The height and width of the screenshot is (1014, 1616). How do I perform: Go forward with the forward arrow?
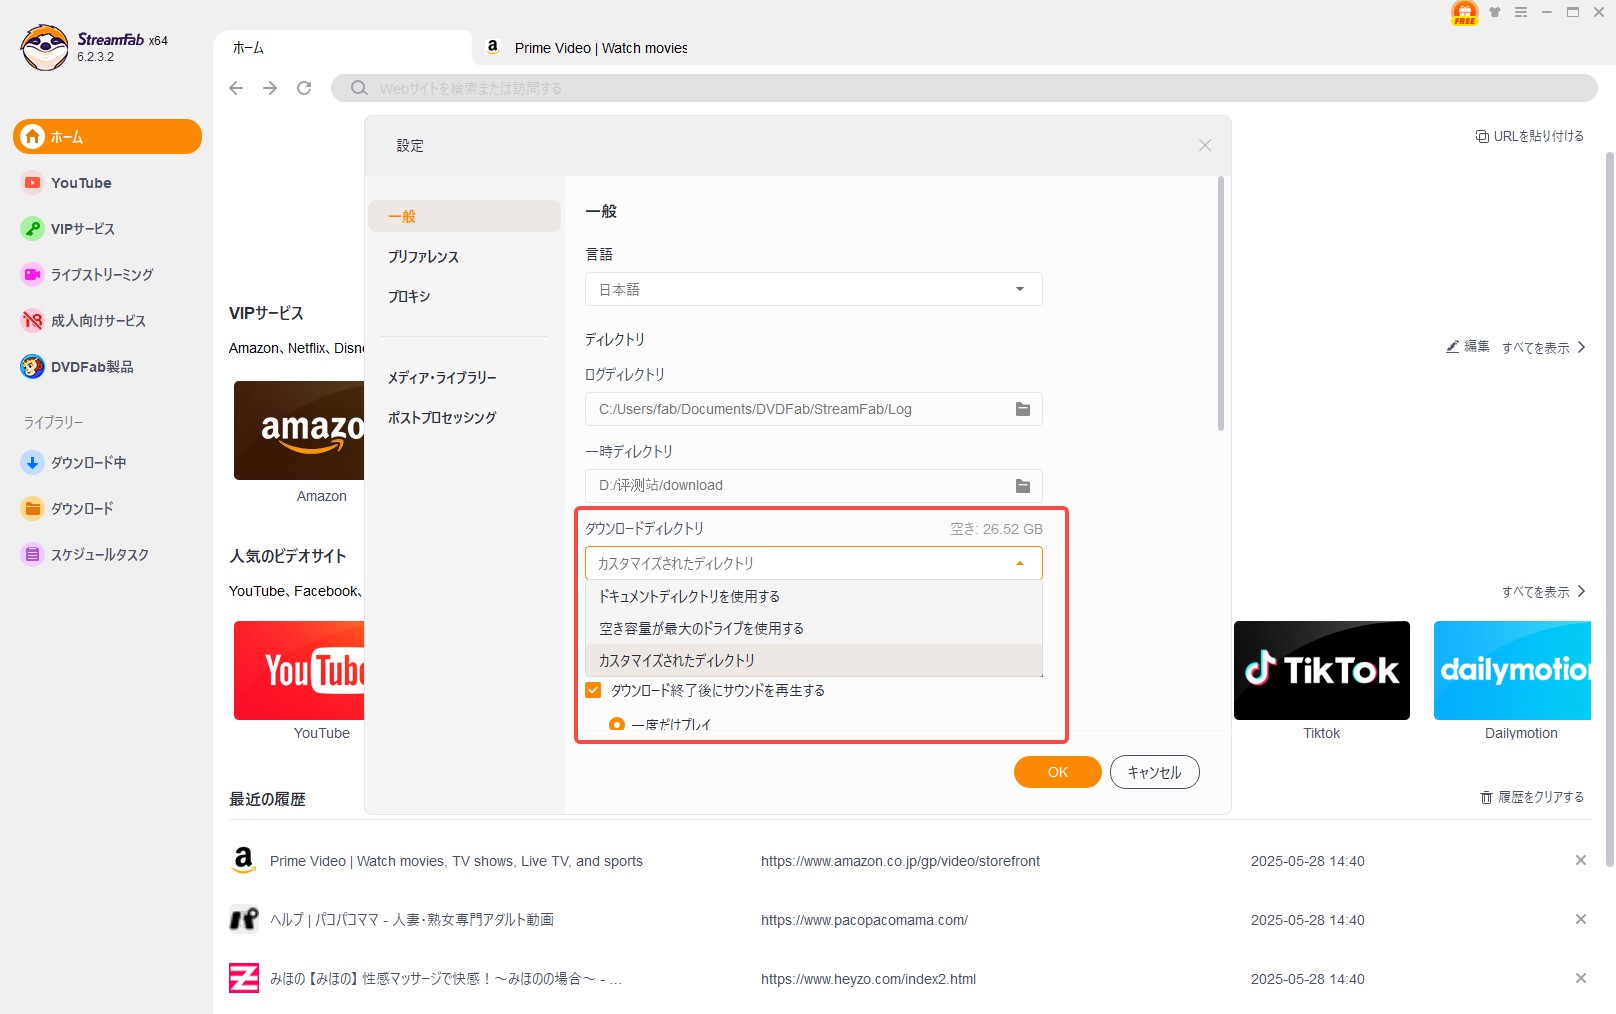point(270,88)
